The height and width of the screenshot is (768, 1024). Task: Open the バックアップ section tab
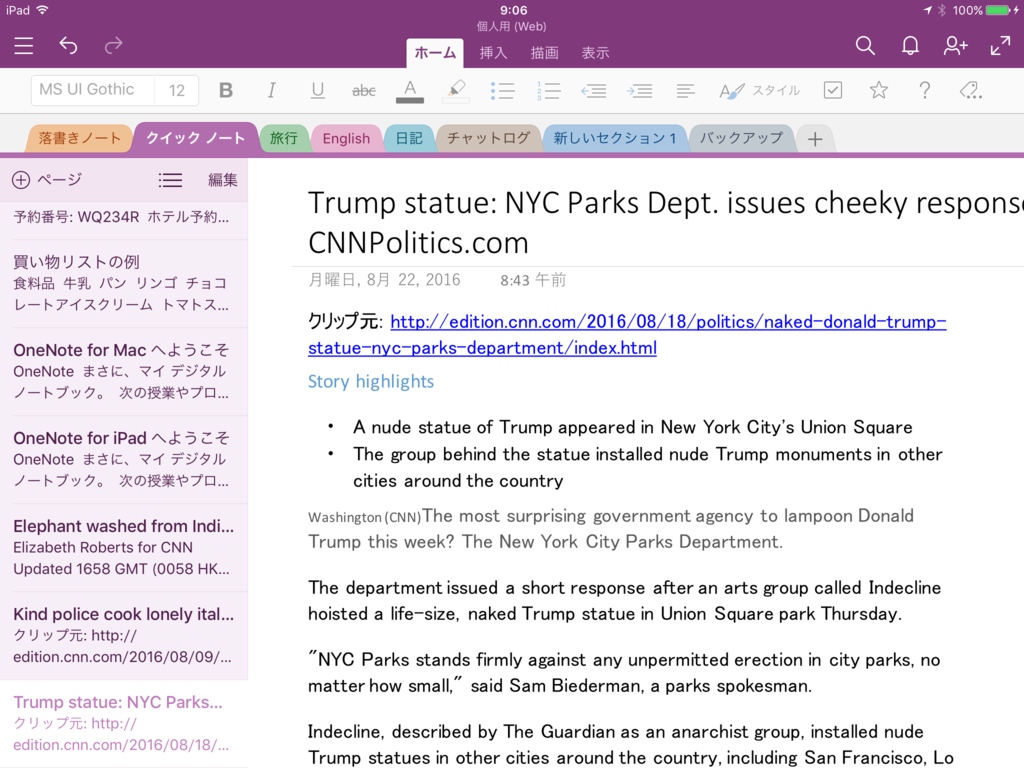[x=741, y=138]
